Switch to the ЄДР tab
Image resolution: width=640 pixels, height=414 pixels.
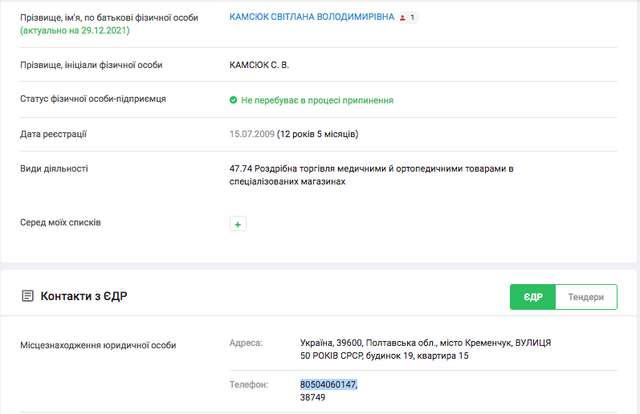(532, 297)
